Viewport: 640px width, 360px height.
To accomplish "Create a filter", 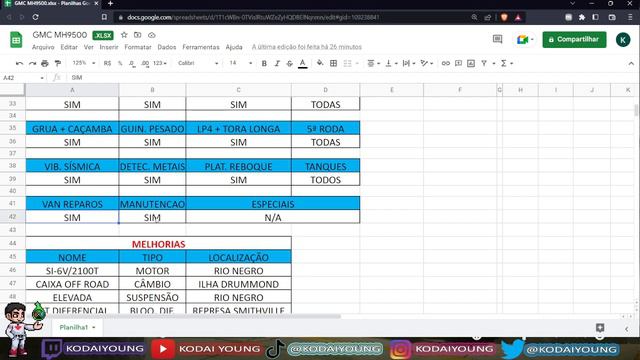I will pos(484,63).
